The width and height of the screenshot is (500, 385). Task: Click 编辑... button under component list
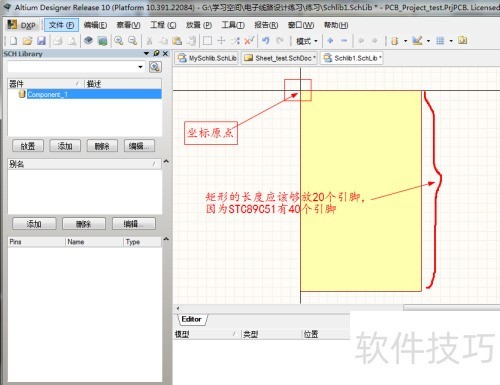coord(139,146)
